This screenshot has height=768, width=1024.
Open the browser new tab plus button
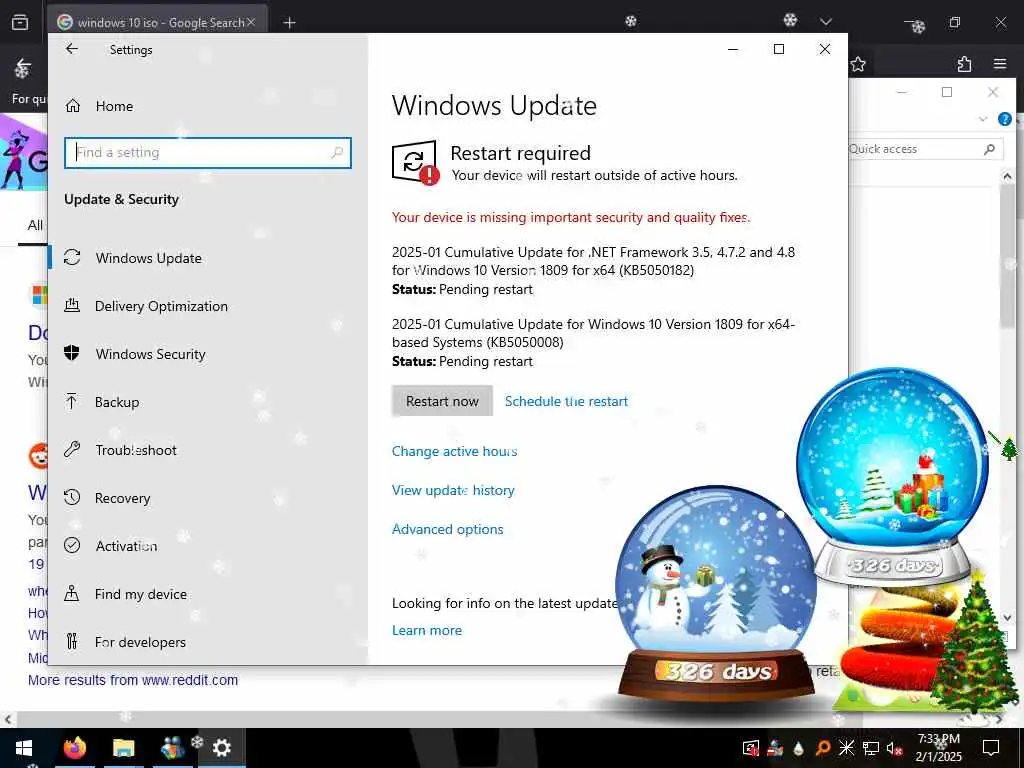tap(289, 23)
